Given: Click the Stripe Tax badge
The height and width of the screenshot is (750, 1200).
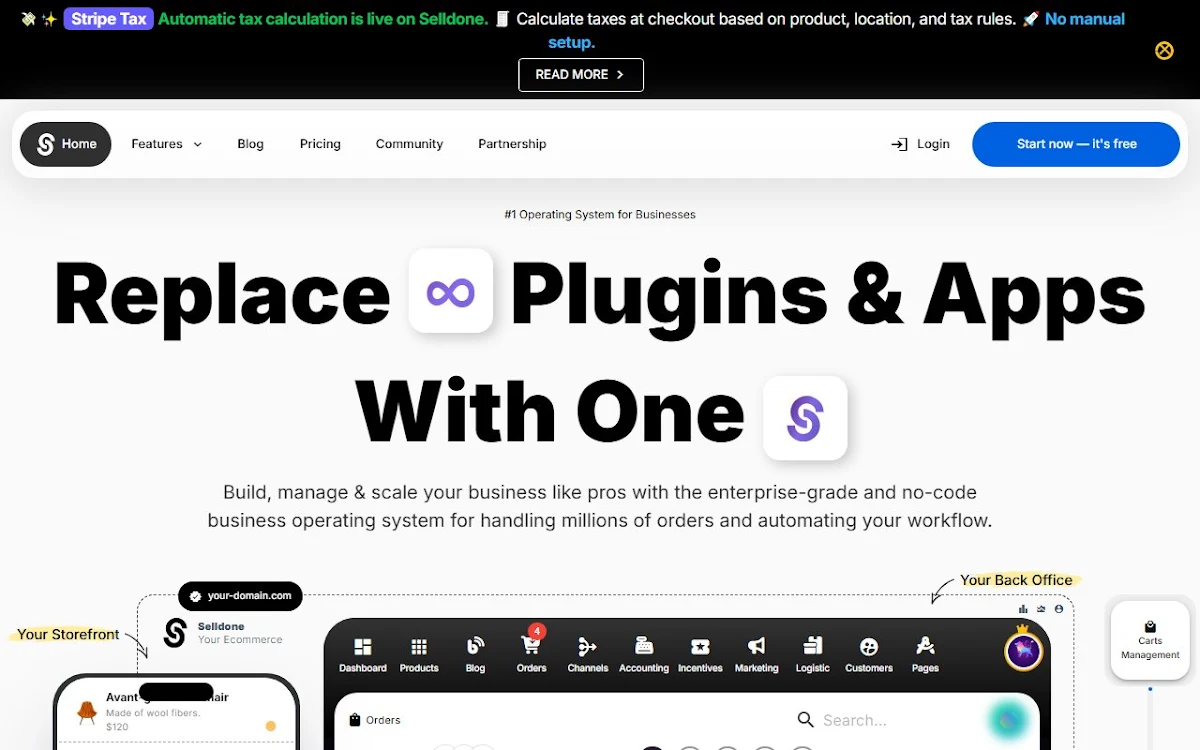Looking at the screenshot, I should pos(108,18).
